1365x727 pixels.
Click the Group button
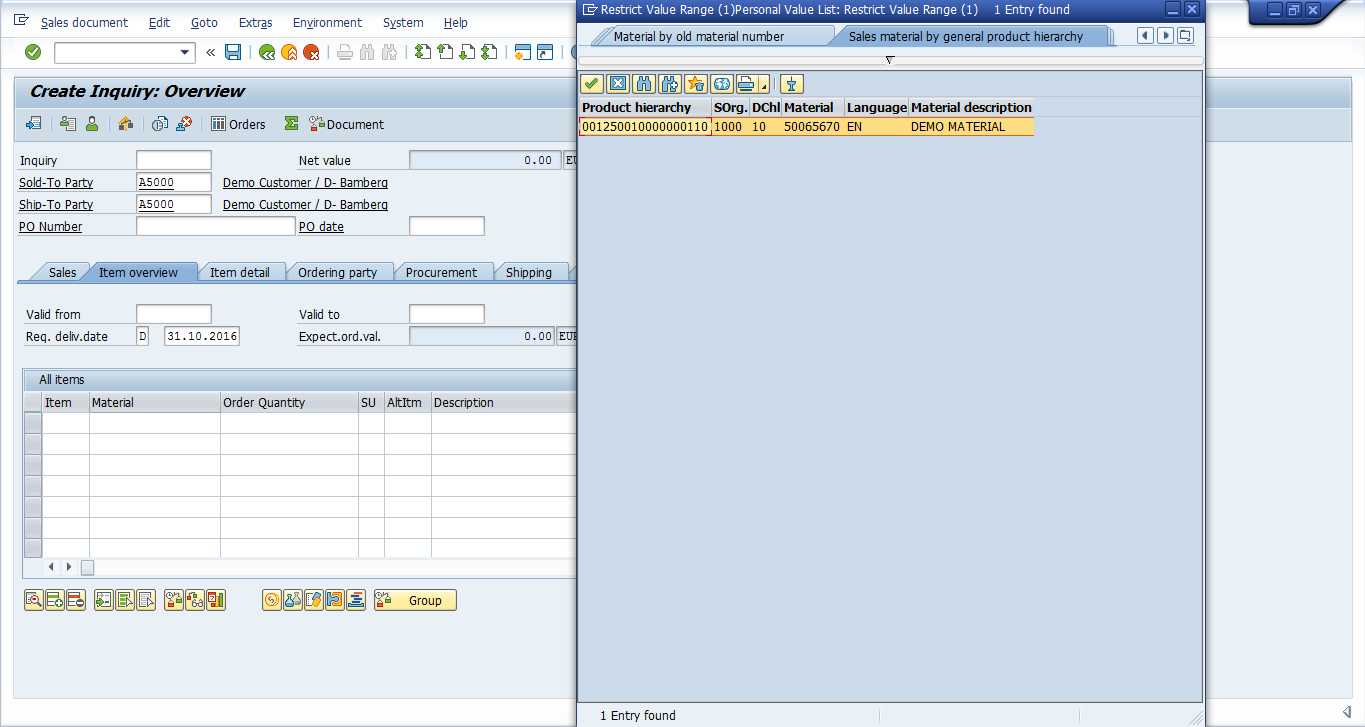415,600
